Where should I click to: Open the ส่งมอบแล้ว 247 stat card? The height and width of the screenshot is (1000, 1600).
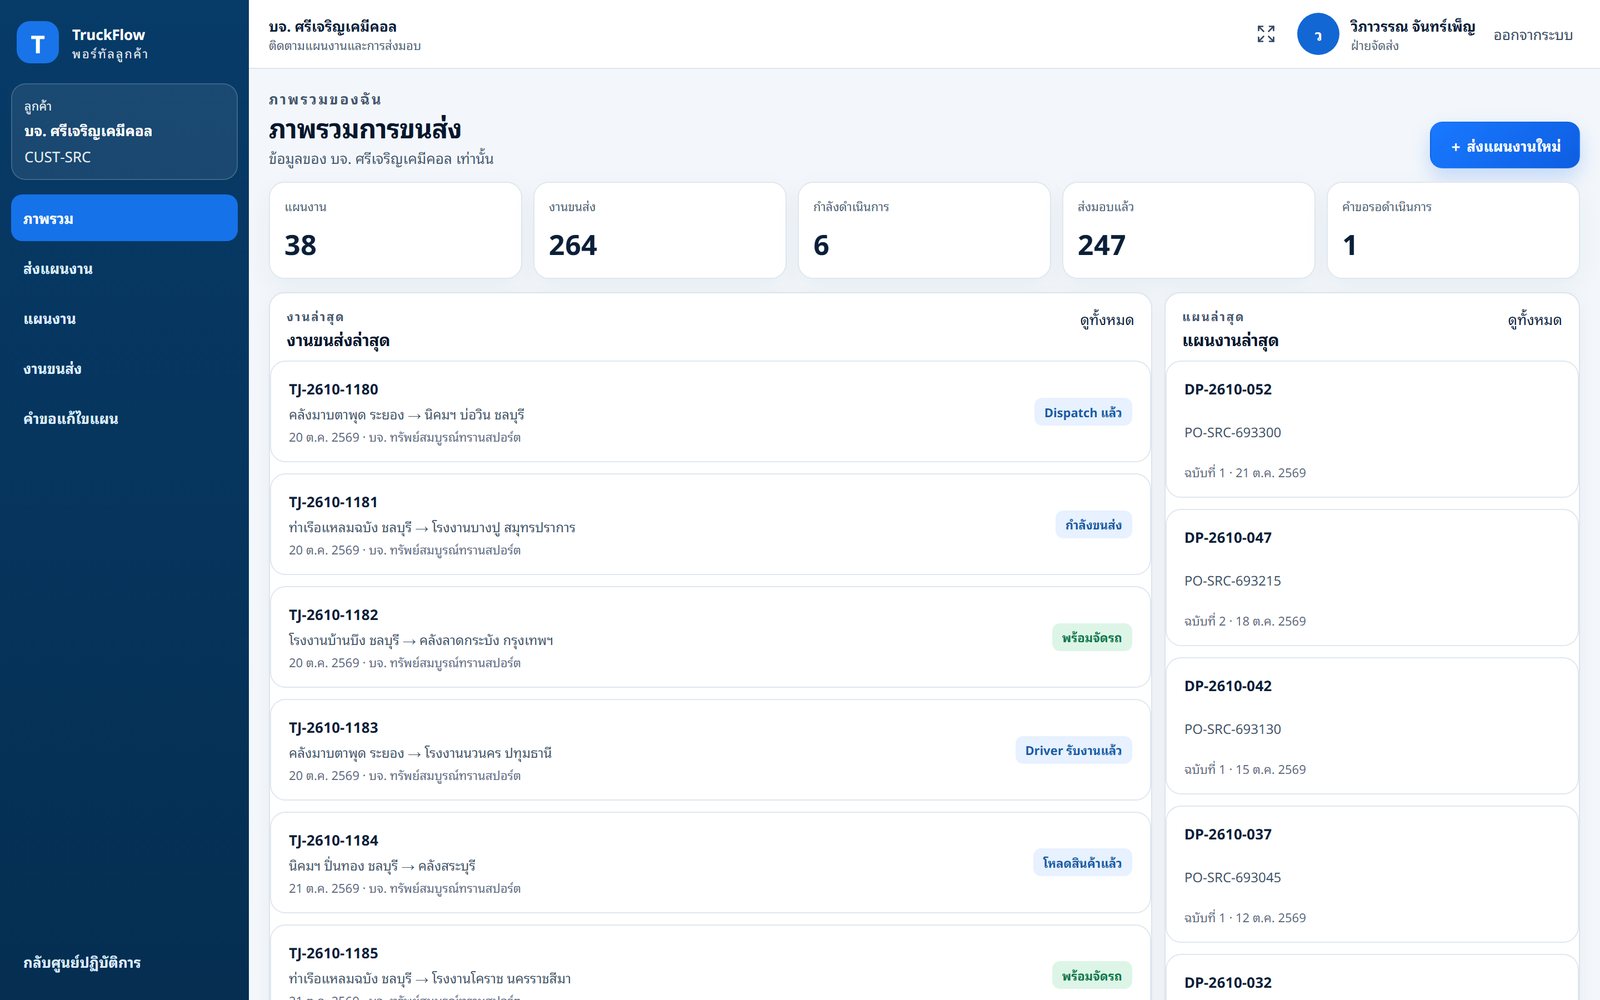point(1188,230)
